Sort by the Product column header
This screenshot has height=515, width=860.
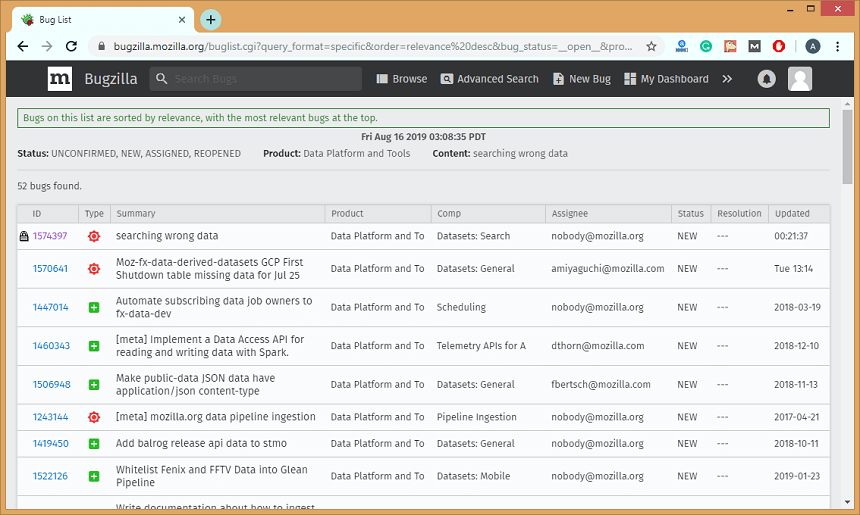pos(347,213)
